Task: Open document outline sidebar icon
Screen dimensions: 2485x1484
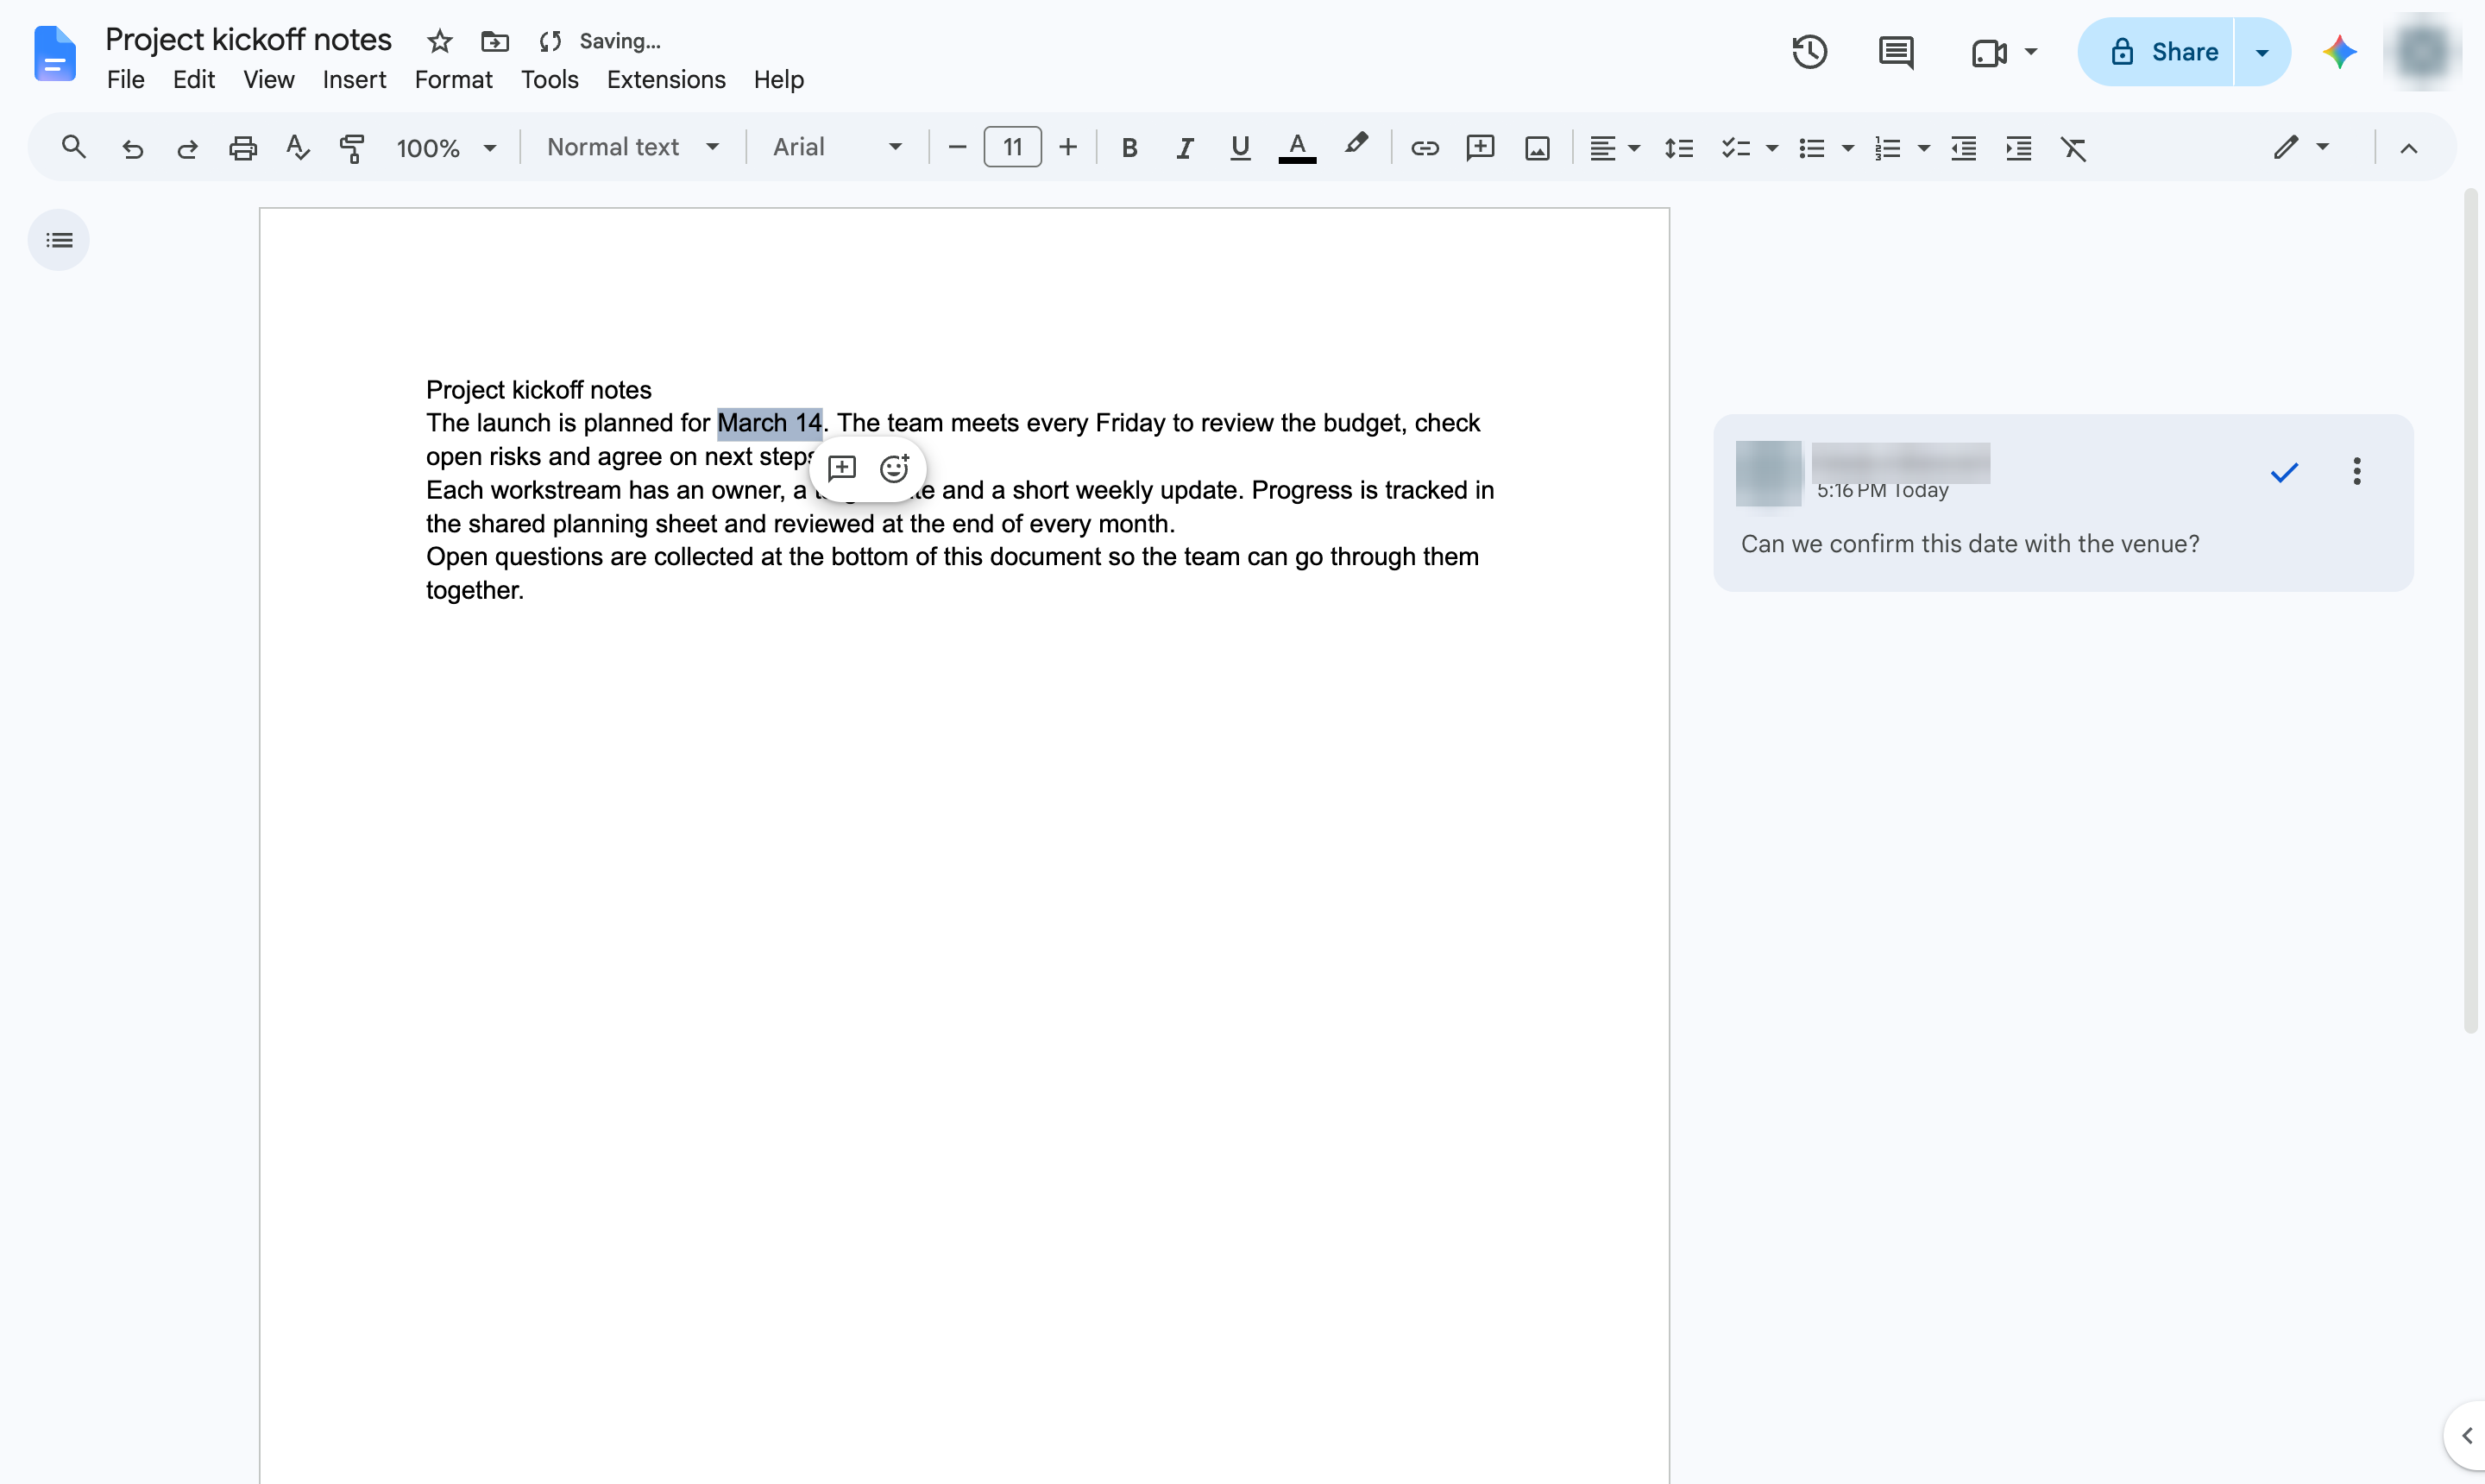Action: click(x=59, y=240)
